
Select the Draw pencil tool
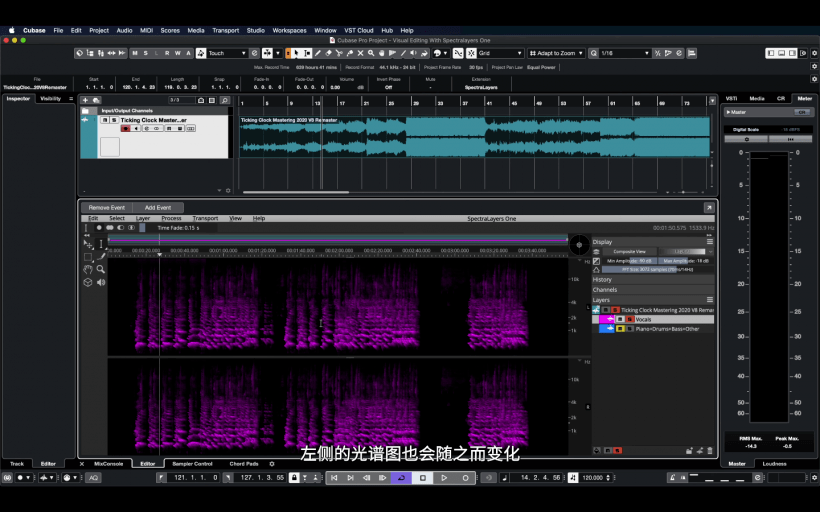[317, 53]
